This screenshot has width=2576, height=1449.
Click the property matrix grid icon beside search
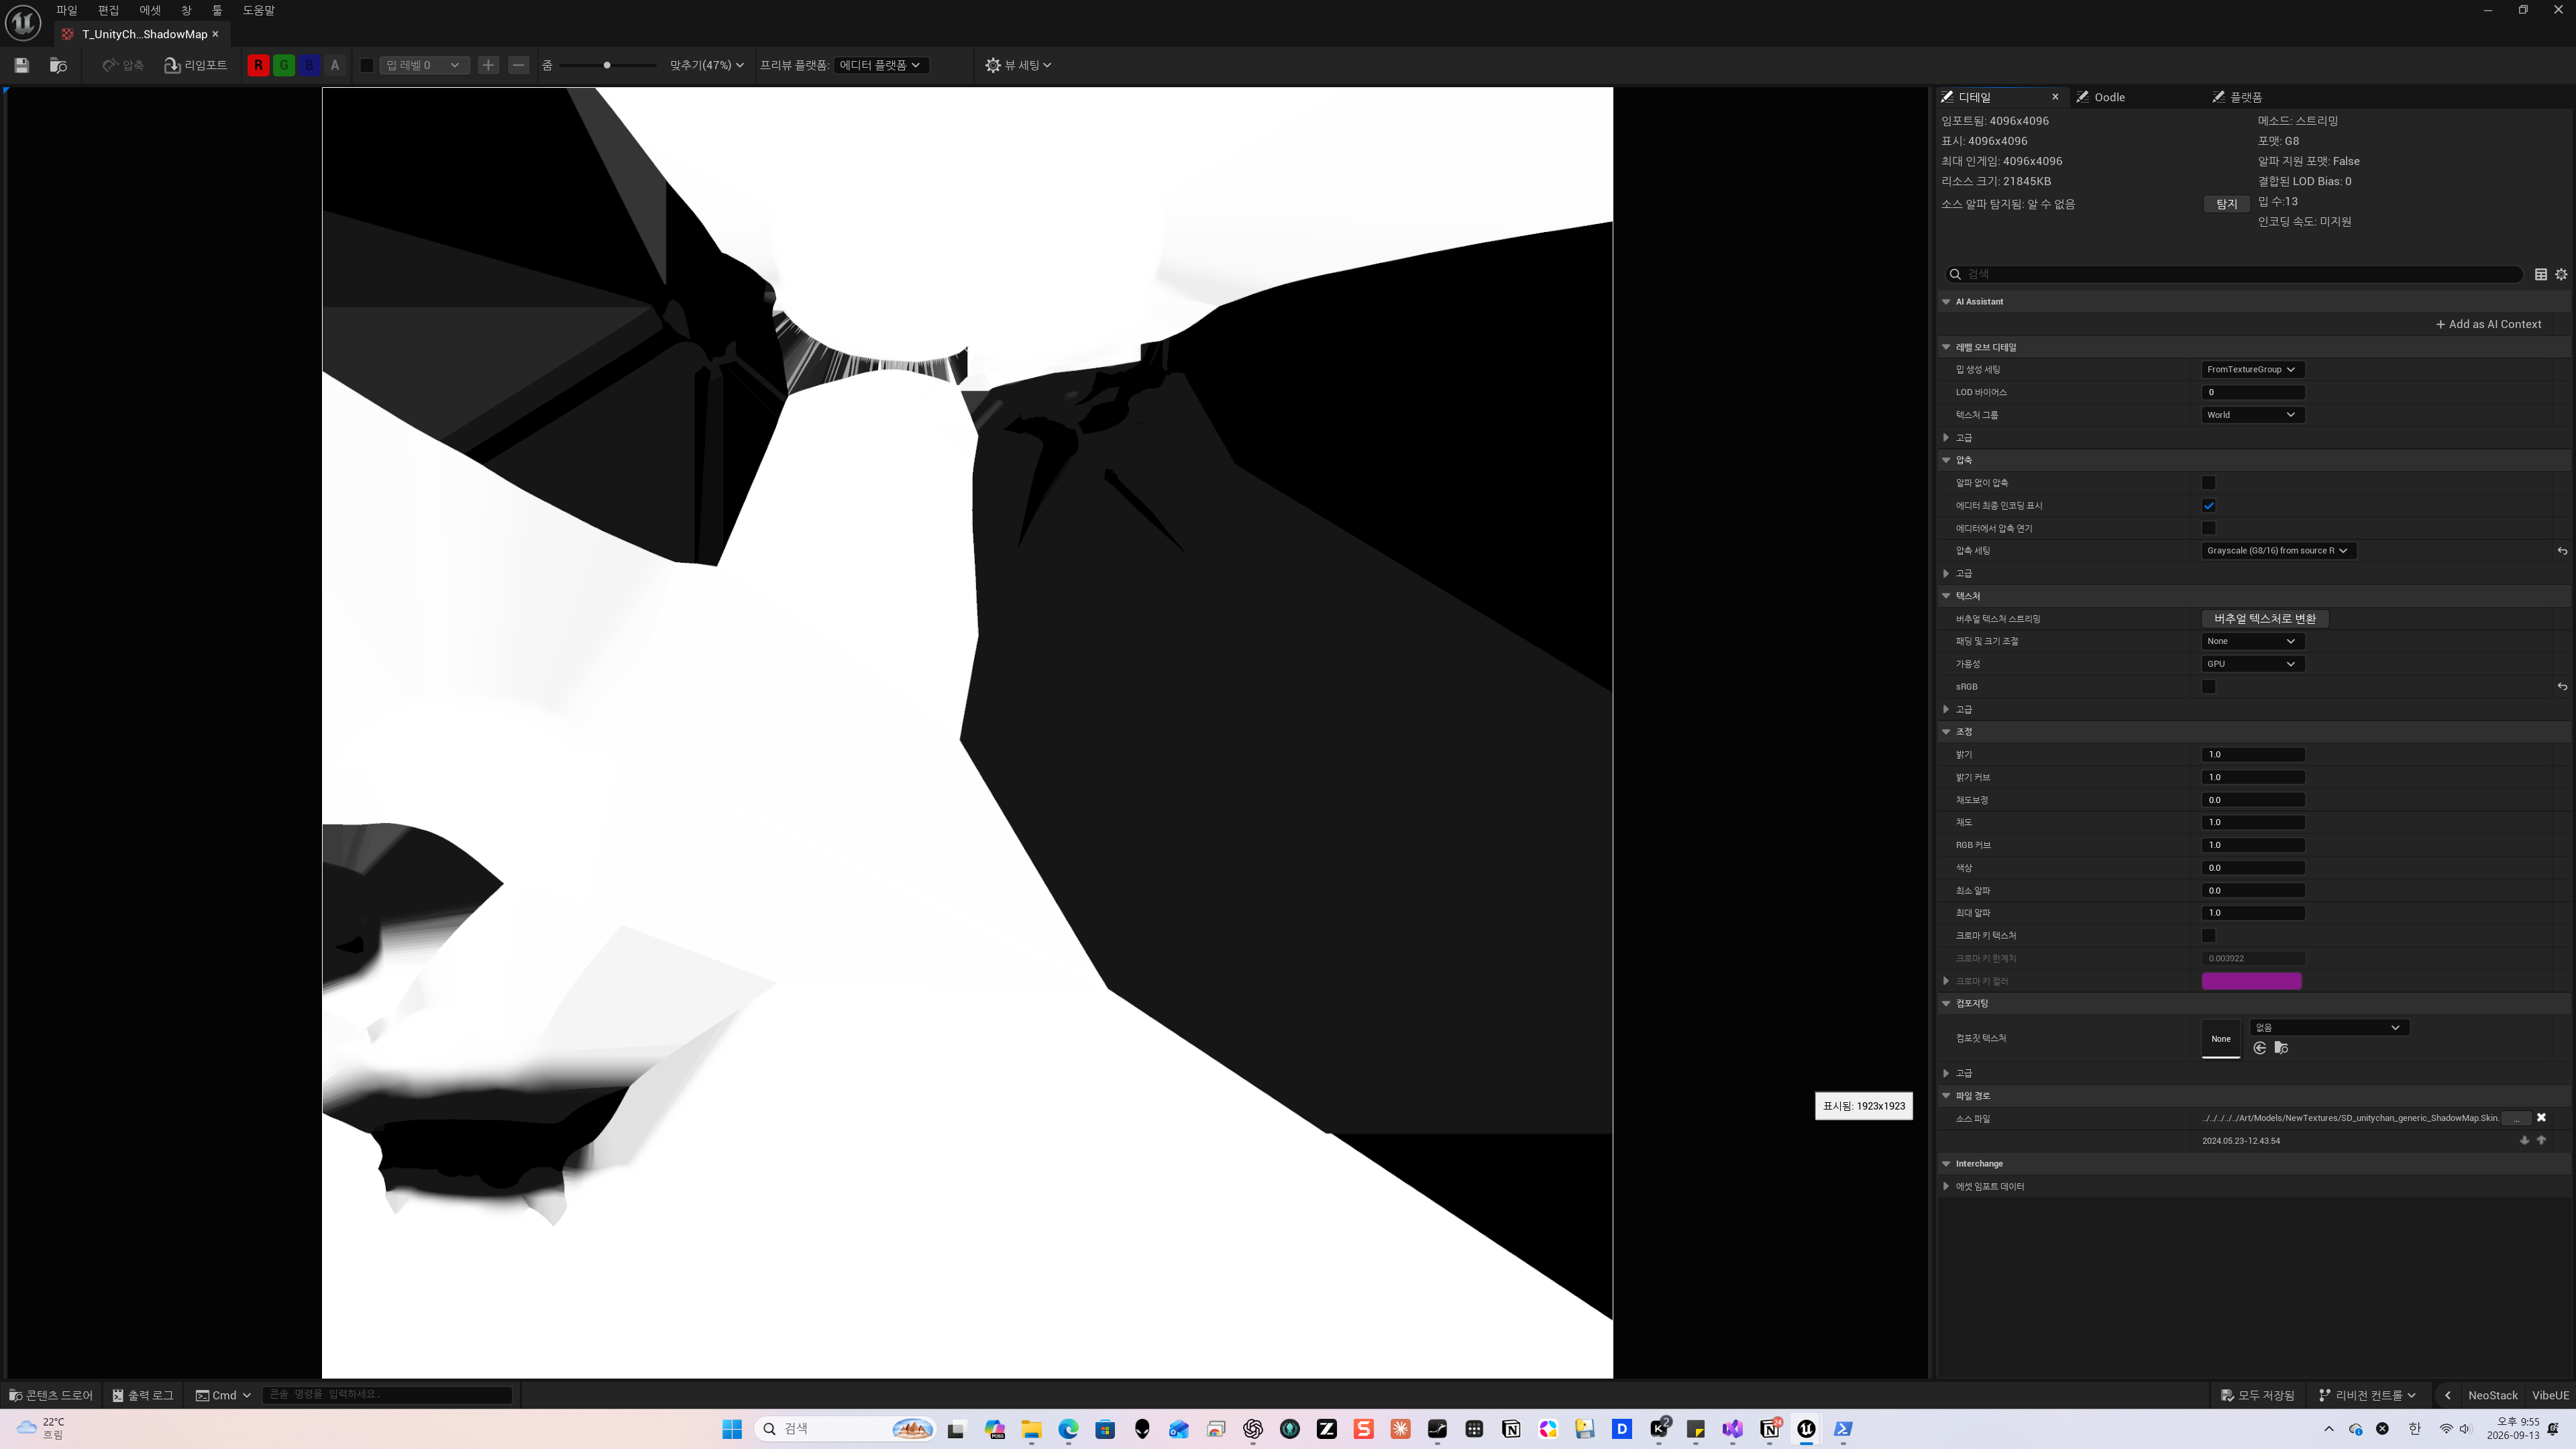2541,274
